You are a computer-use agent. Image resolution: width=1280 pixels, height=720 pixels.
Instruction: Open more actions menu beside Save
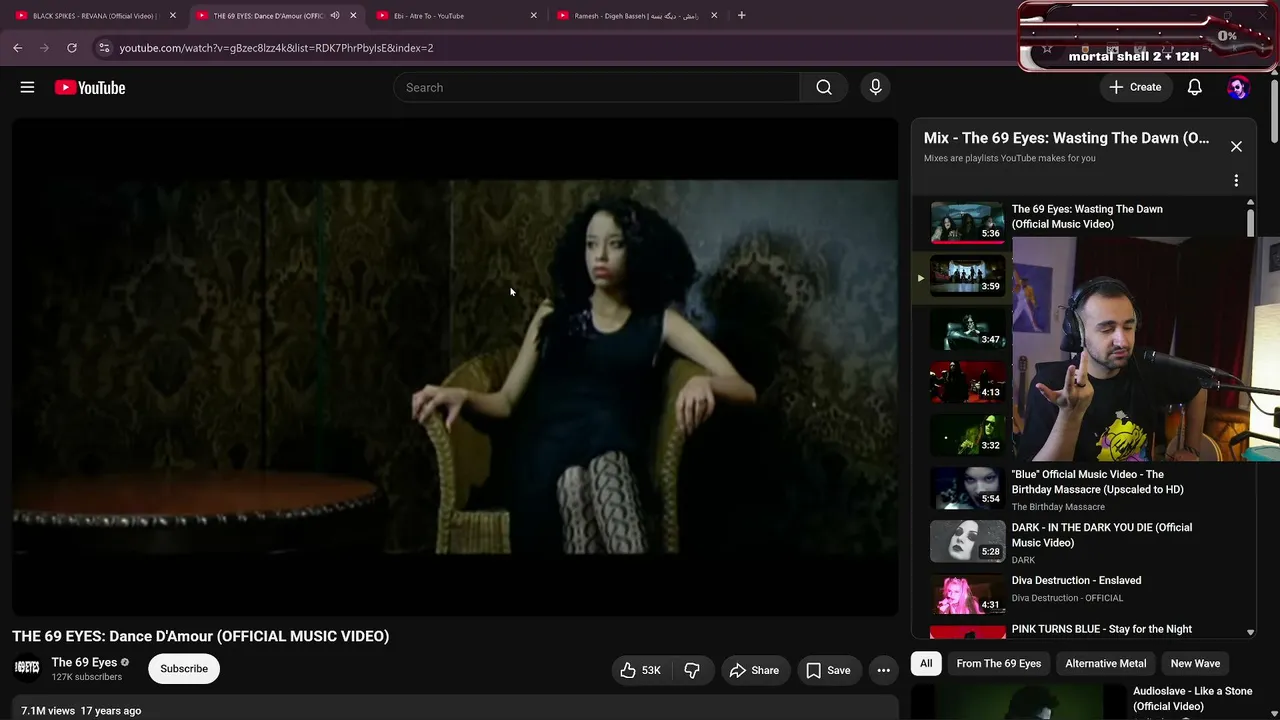point(883,670)
